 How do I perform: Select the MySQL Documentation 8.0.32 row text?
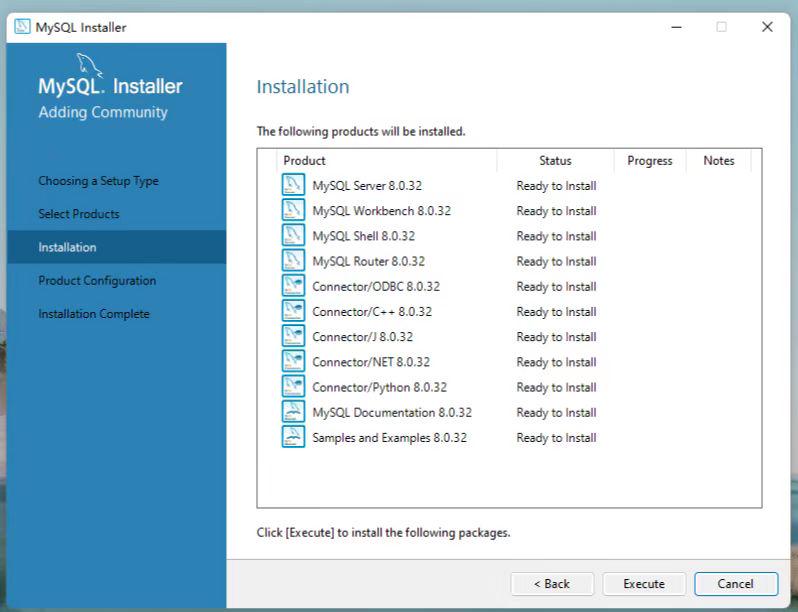(392, 413)
